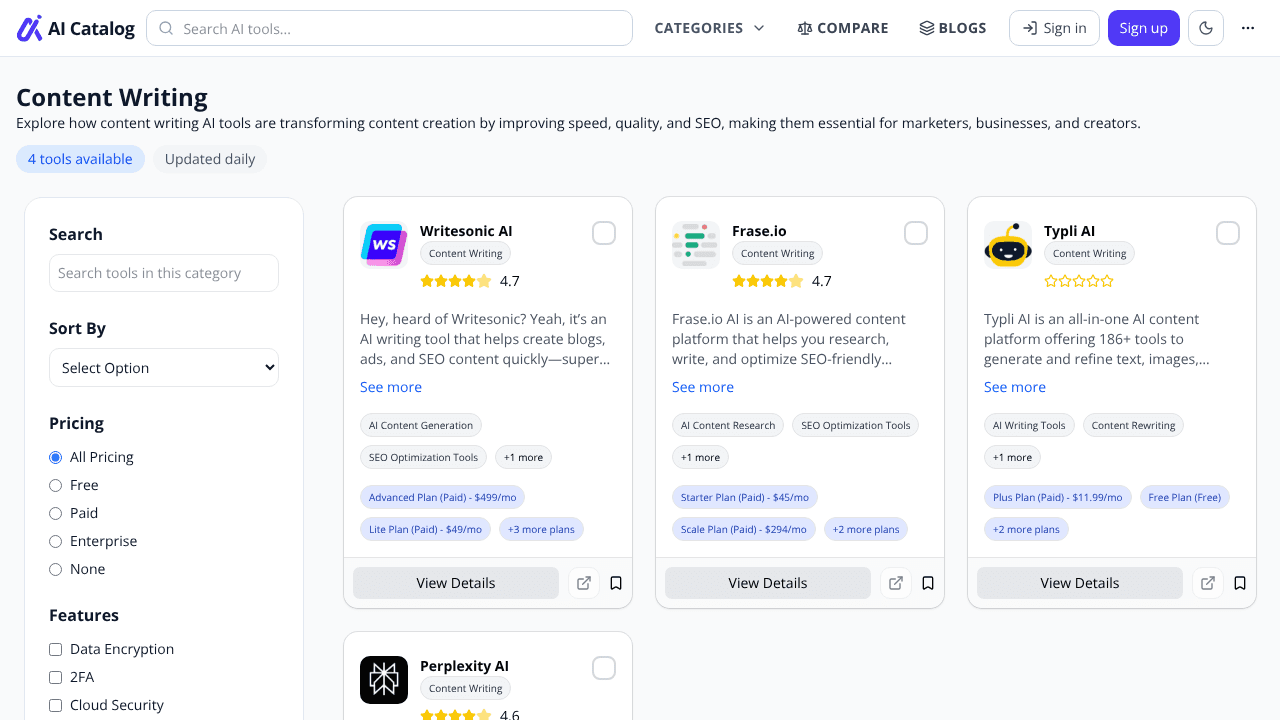Click Frase.io SEO Optimization Tools tag

click(856, 425)
